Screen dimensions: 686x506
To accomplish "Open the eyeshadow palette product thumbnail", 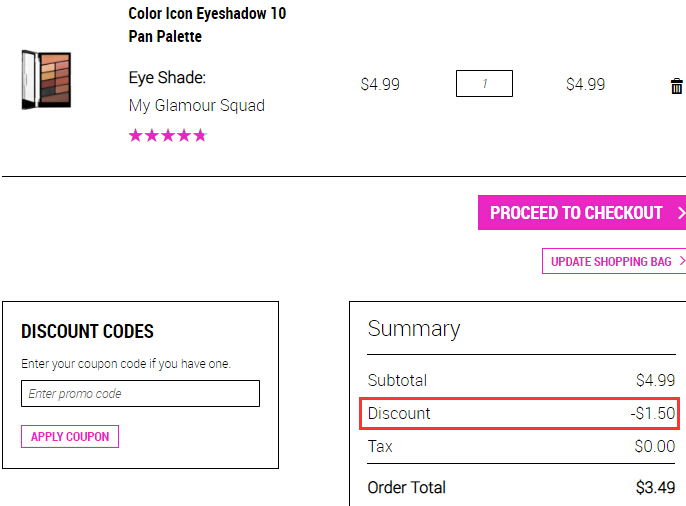I will [46, 80].
